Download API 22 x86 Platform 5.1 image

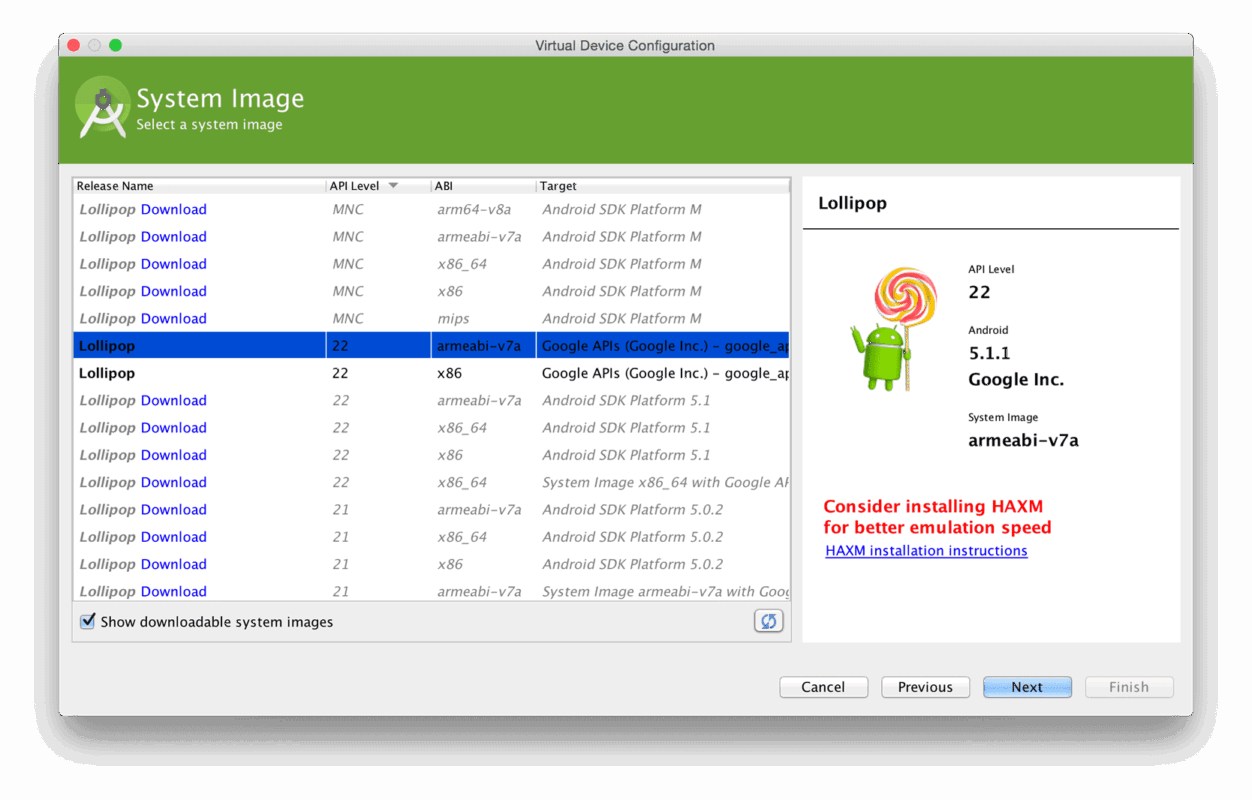173,455
